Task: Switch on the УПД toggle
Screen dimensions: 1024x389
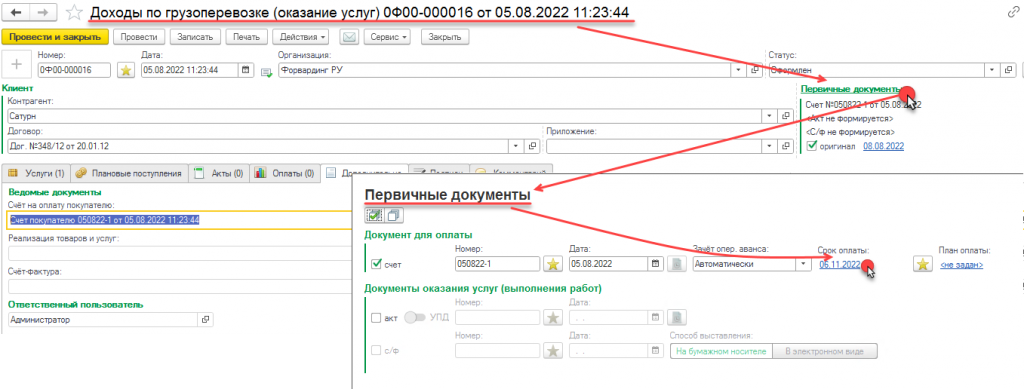Action: coord(415,318)
